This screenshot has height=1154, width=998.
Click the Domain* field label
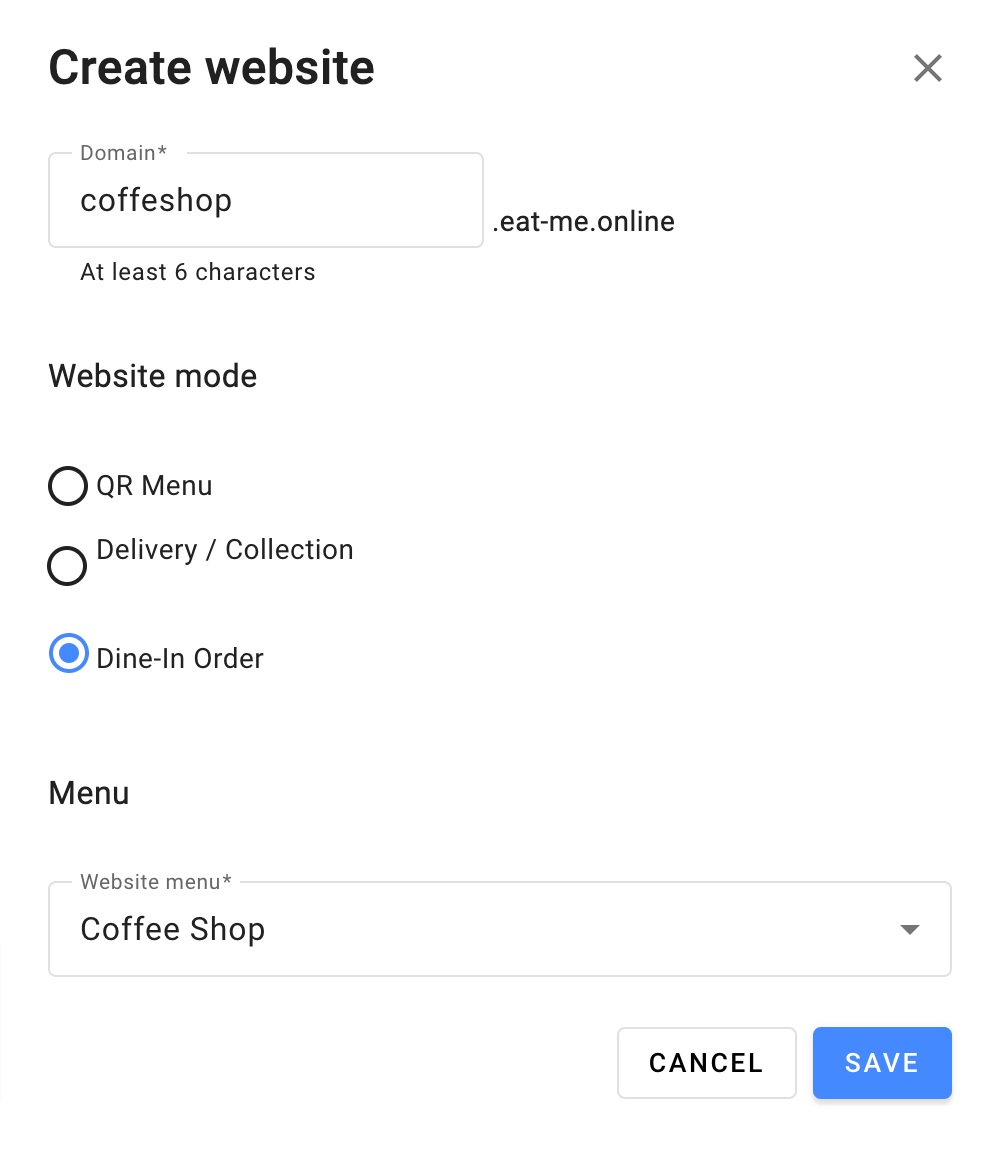(x=123, y=153)
